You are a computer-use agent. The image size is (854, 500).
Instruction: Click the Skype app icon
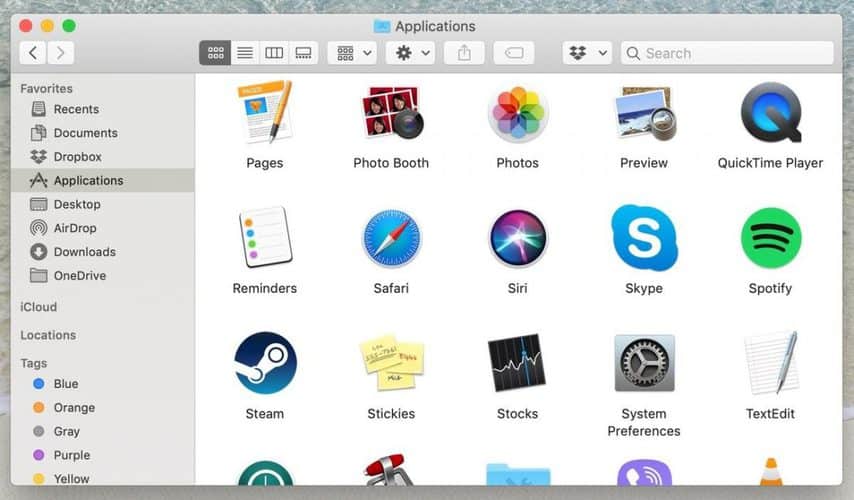point(644,237)
